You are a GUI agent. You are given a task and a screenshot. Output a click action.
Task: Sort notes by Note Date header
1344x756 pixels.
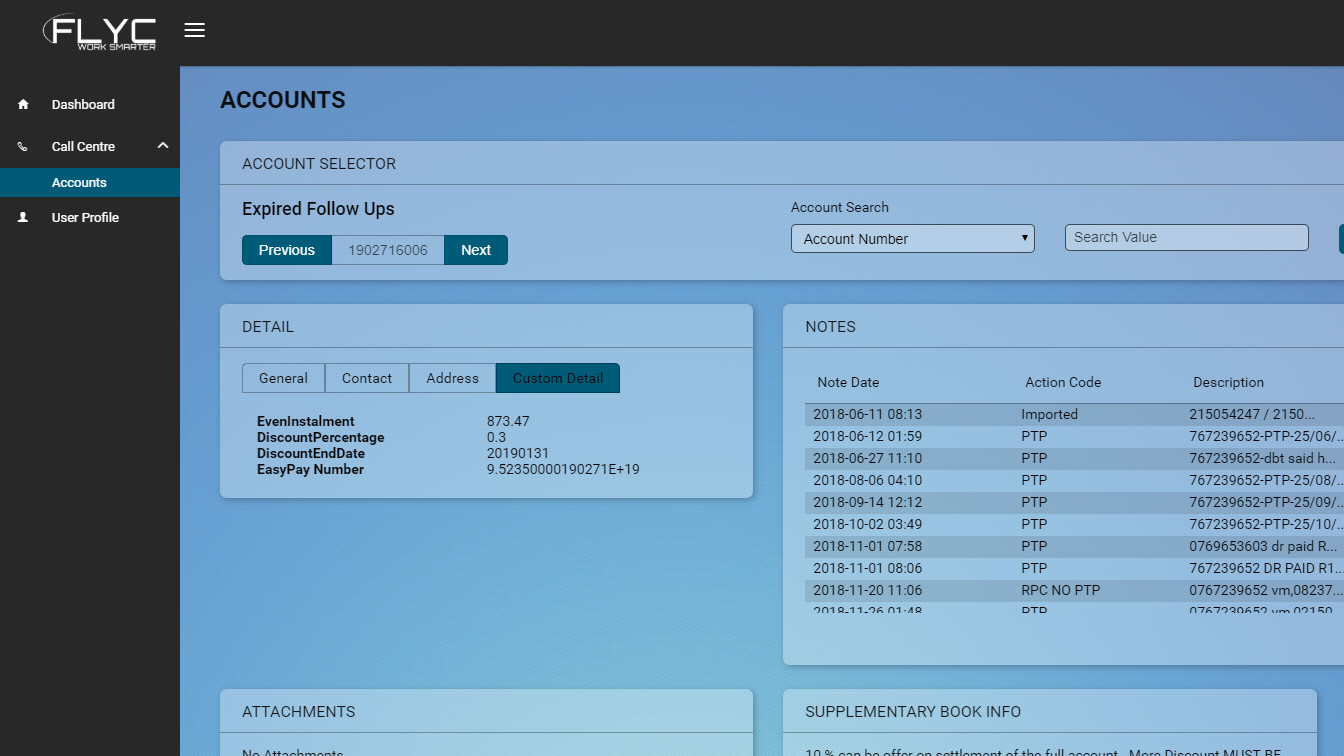coord(848,382)
